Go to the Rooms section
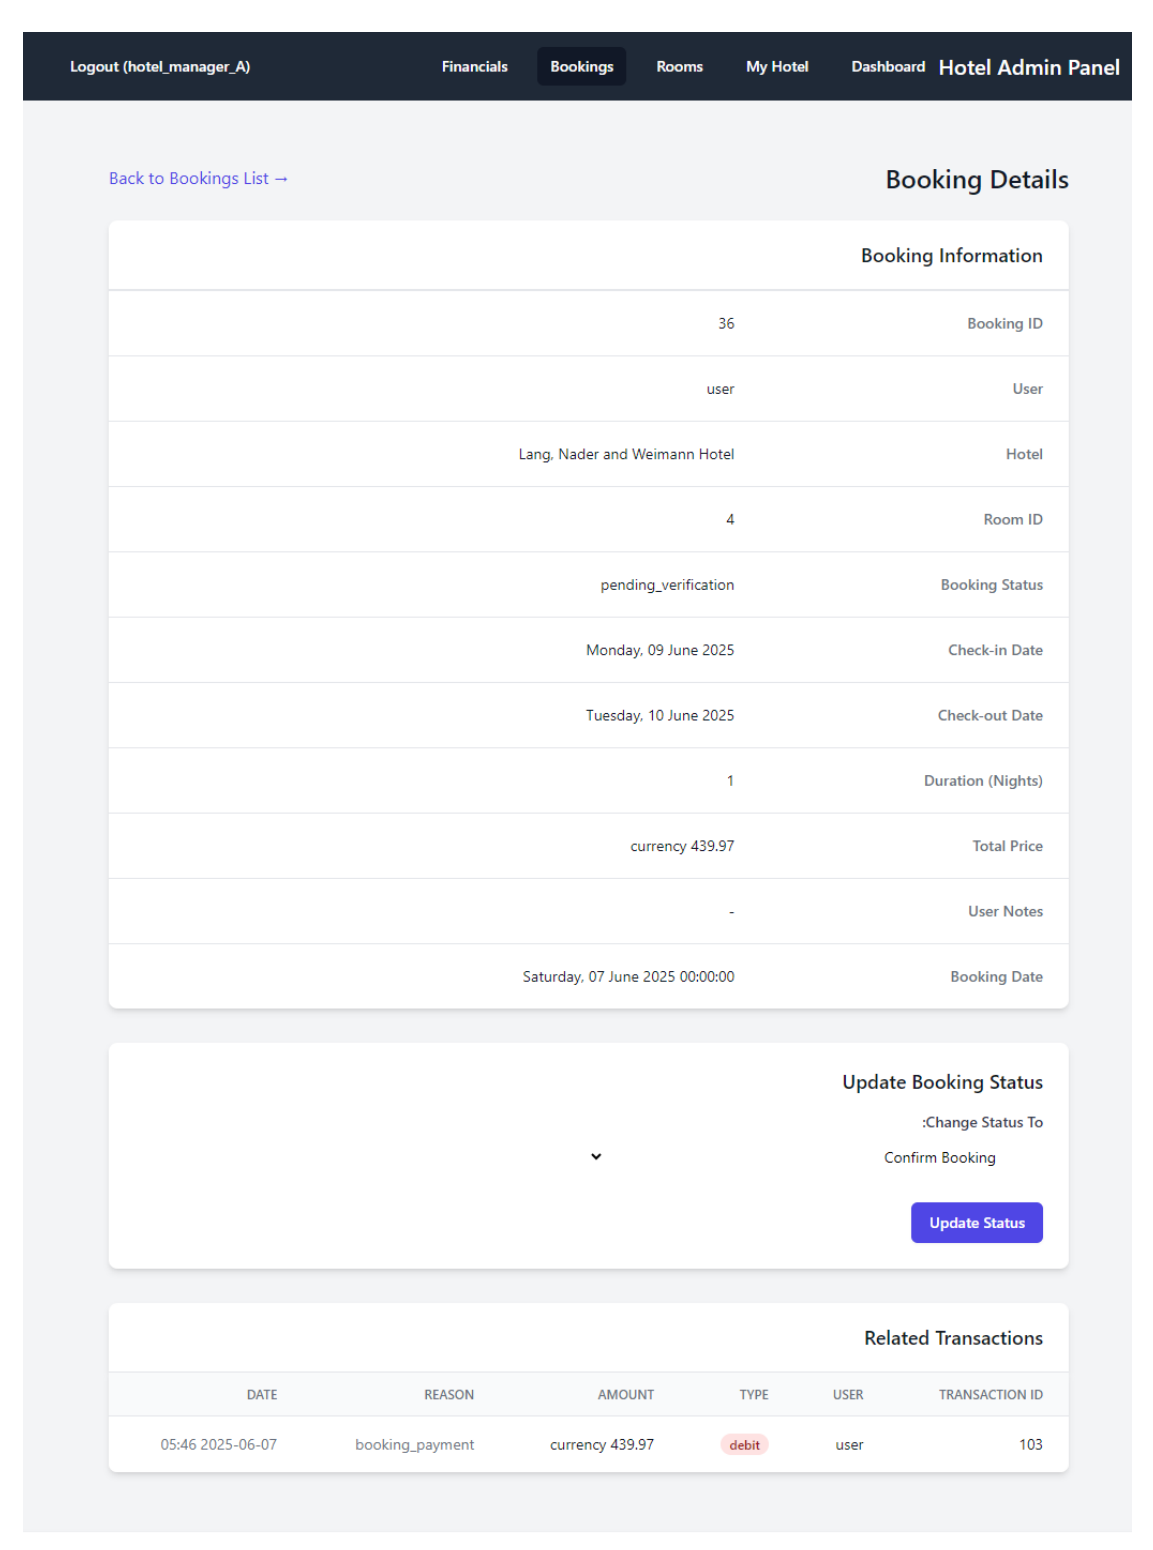 point(679,67)
